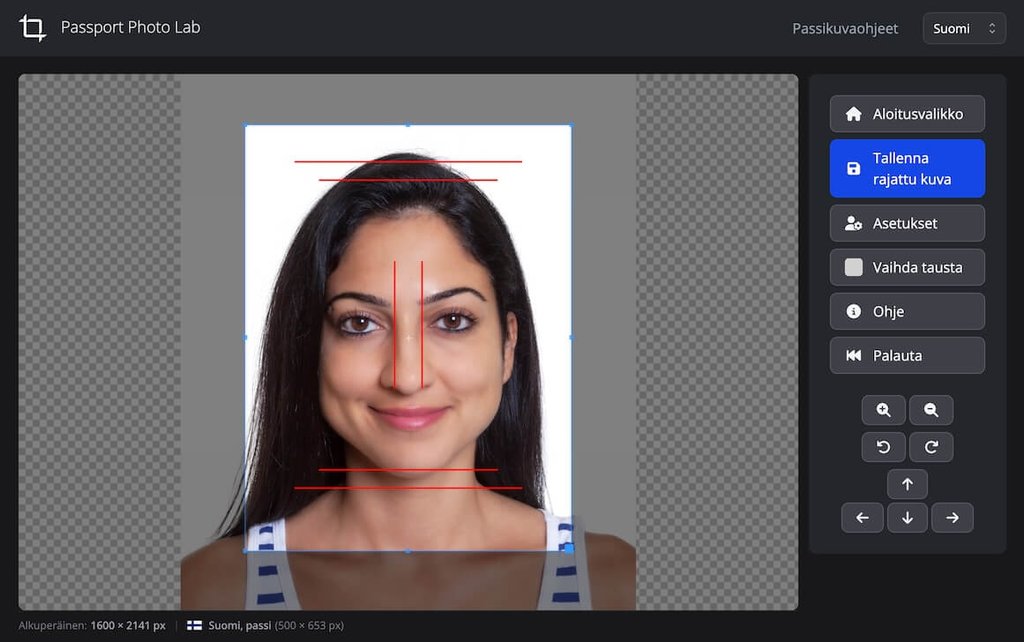Open the Asetukset settings
This screenshot has width=1024, height=642.
(x=906, y=223)
